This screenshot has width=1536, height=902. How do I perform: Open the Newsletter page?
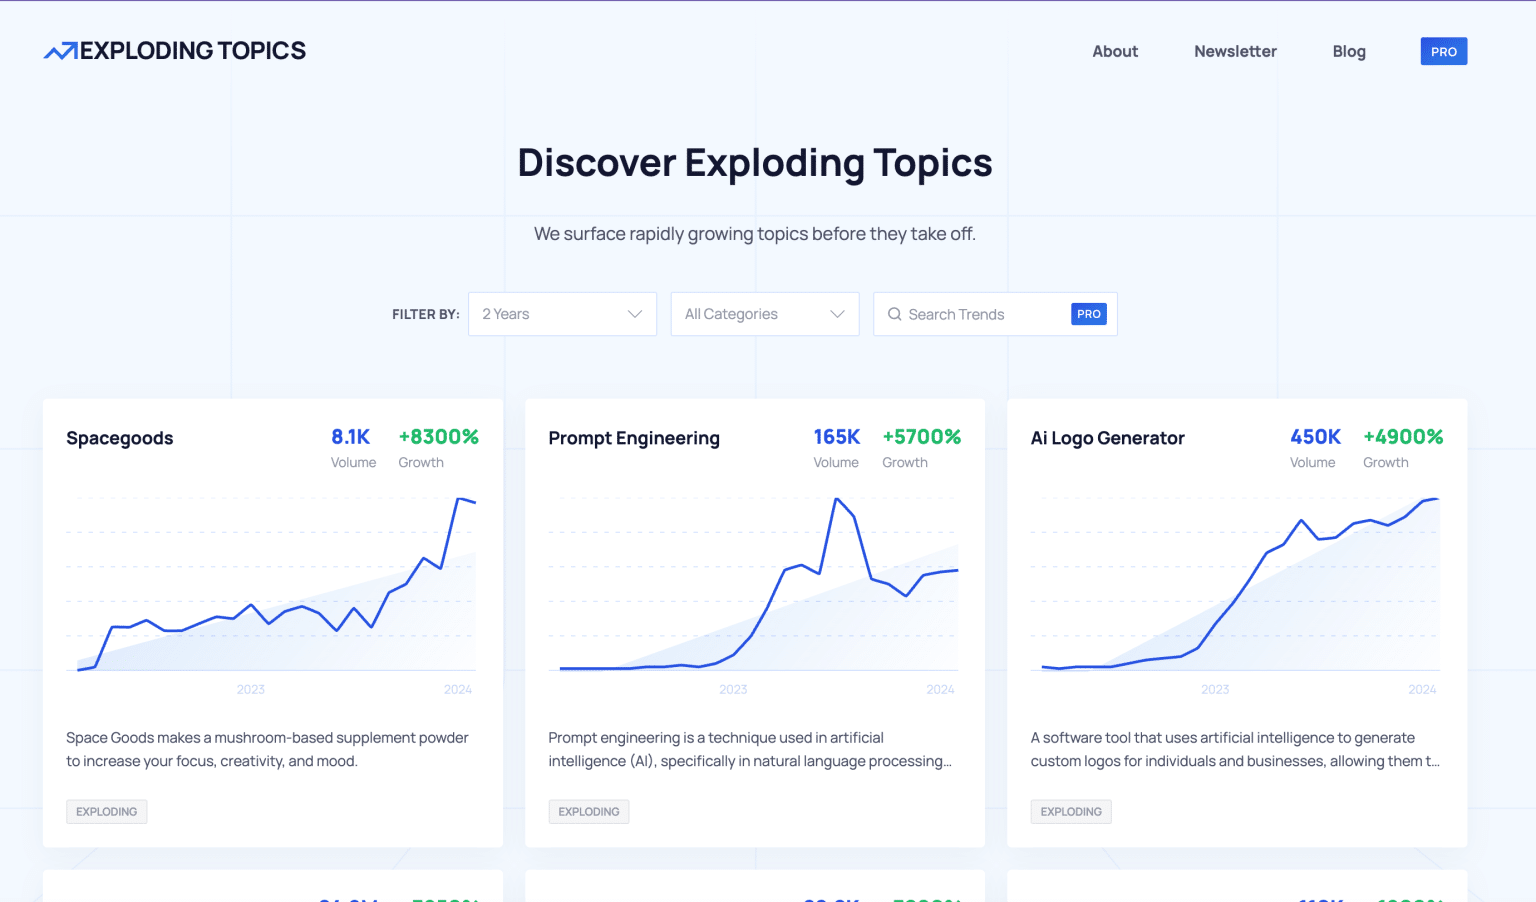(1235, 51)
